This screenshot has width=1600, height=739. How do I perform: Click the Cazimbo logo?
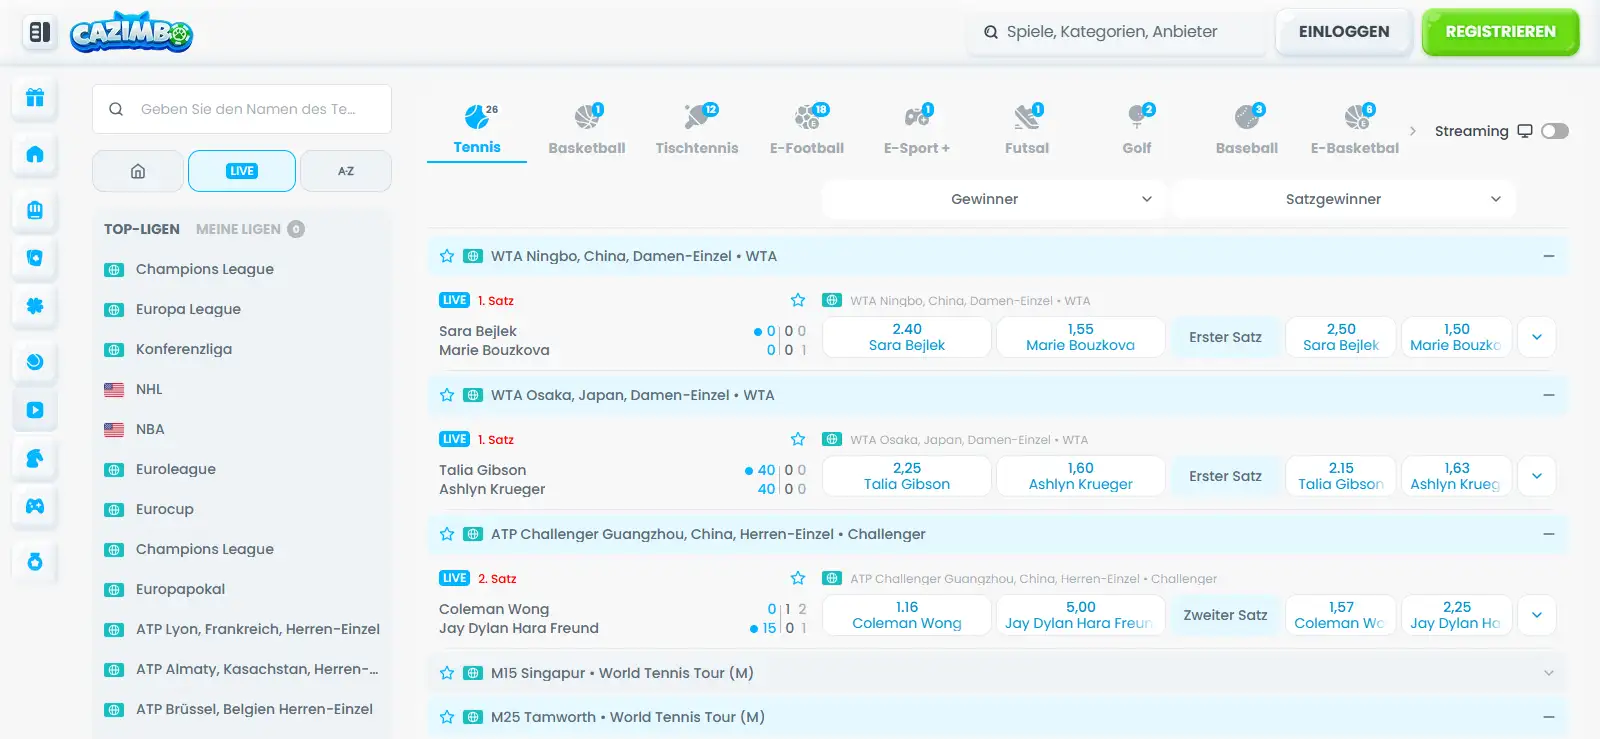point(131,32)
